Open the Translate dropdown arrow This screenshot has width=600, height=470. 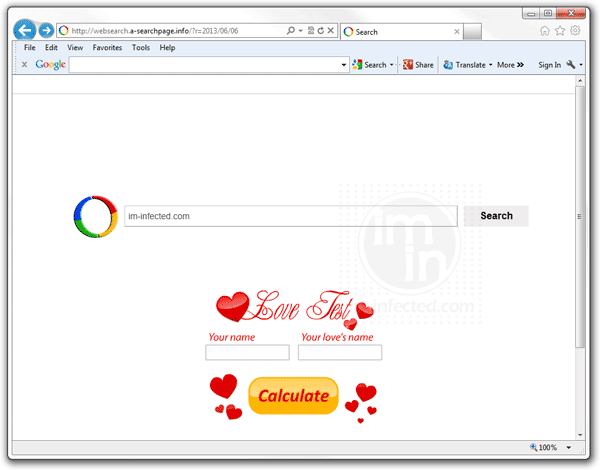tap(491, 65)
